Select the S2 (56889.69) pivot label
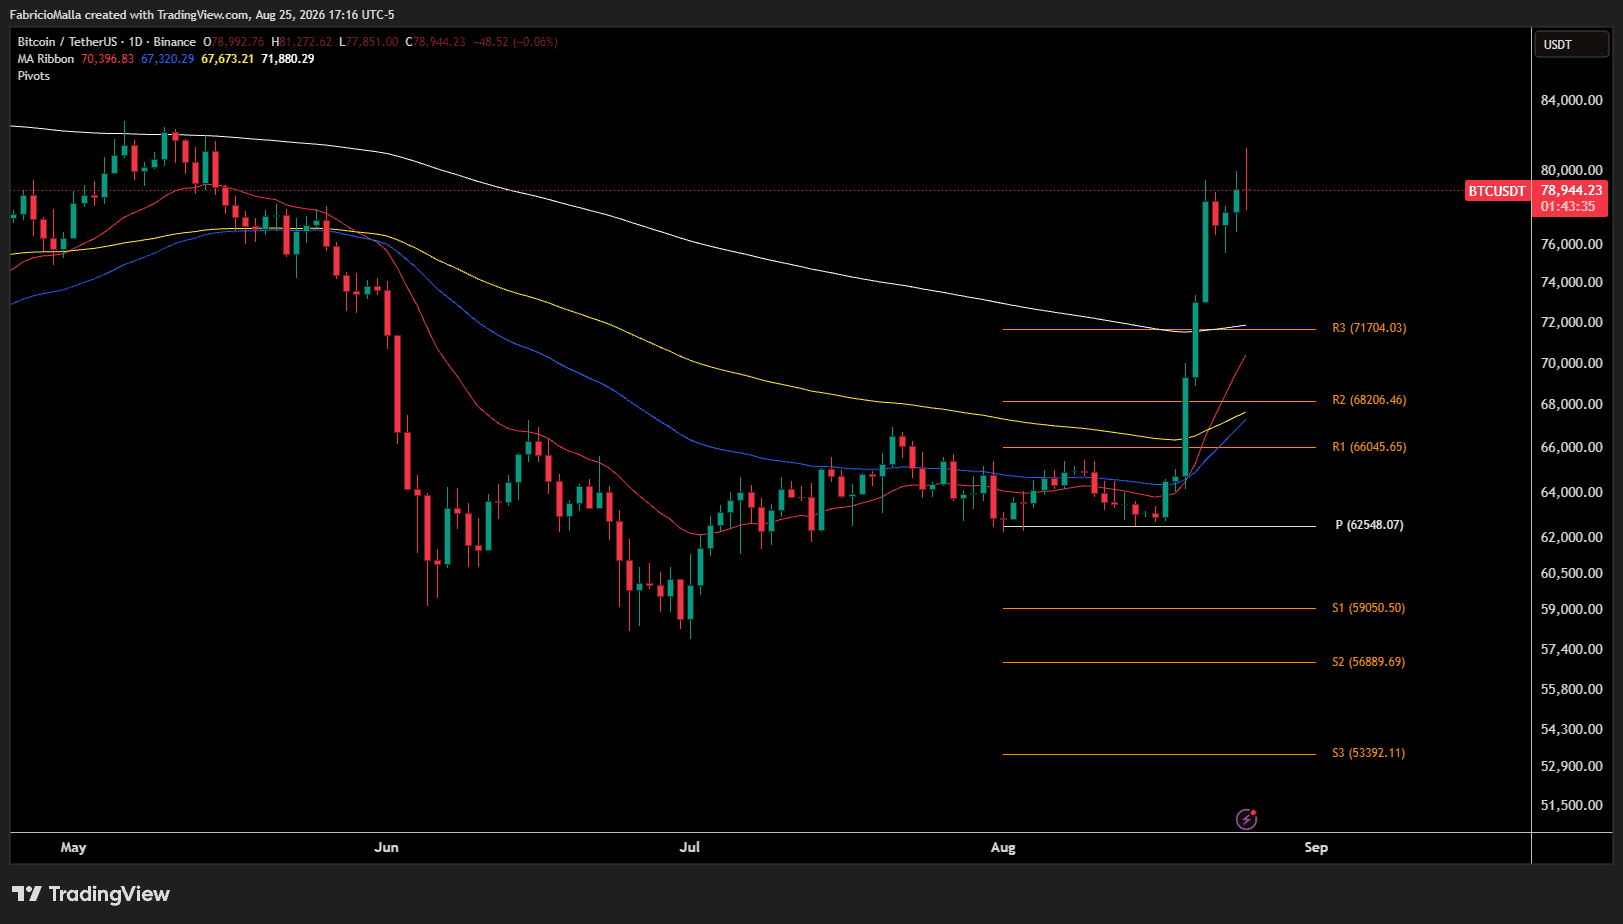This screenshot has width=1623, height=924. [x=1368, y=662]
